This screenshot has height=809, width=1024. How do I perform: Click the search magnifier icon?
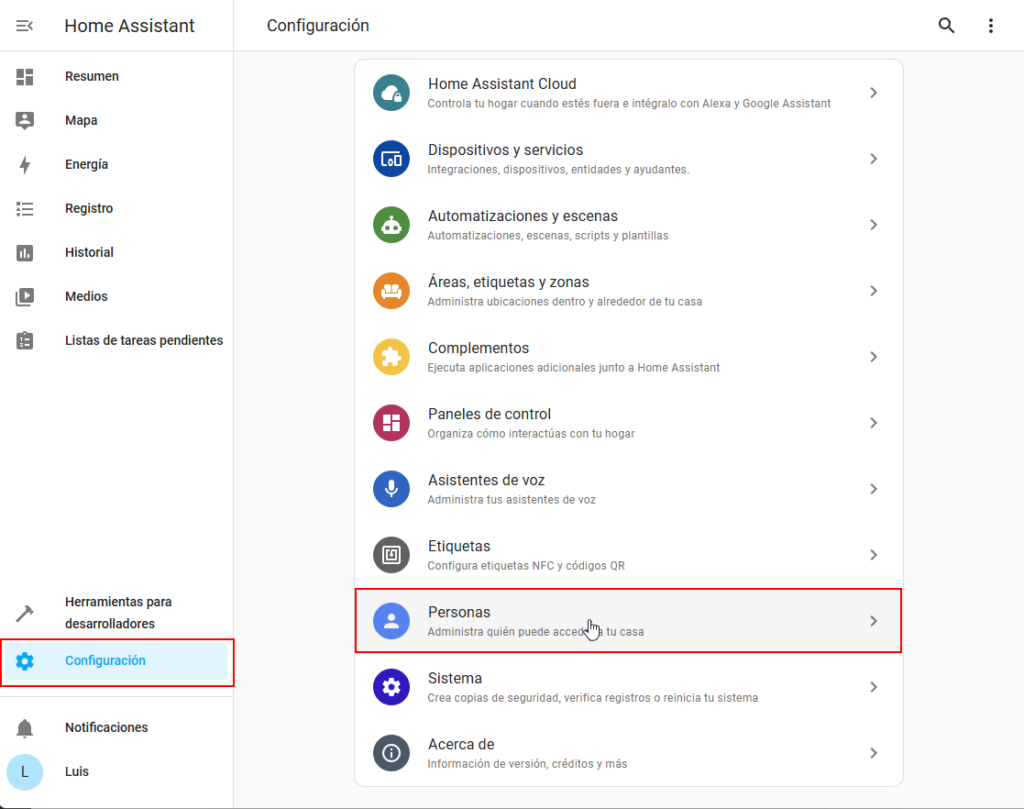point(946,26)
